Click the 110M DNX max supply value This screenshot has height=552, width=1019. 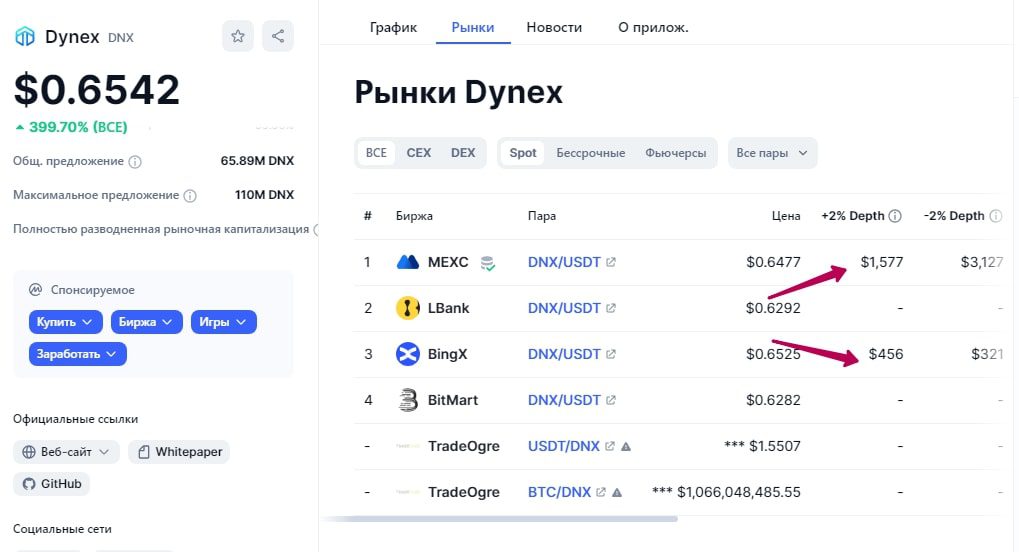(264, 195)
